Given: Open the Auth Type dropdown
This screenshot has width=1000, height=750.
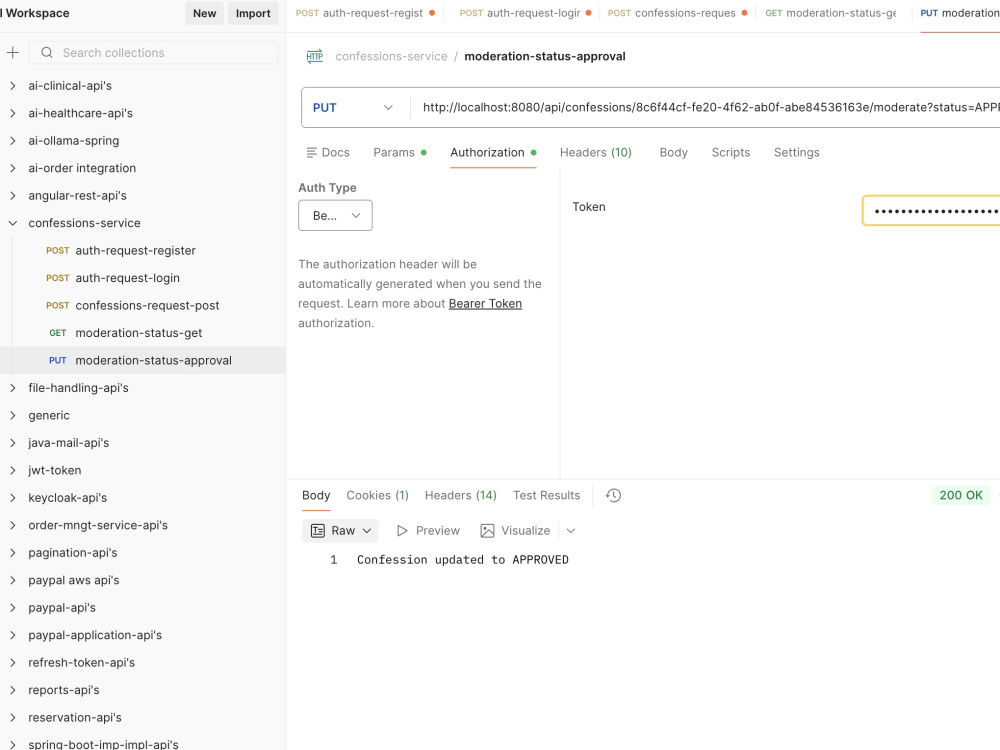Looking at the screenshot, I should coord(335,216).
